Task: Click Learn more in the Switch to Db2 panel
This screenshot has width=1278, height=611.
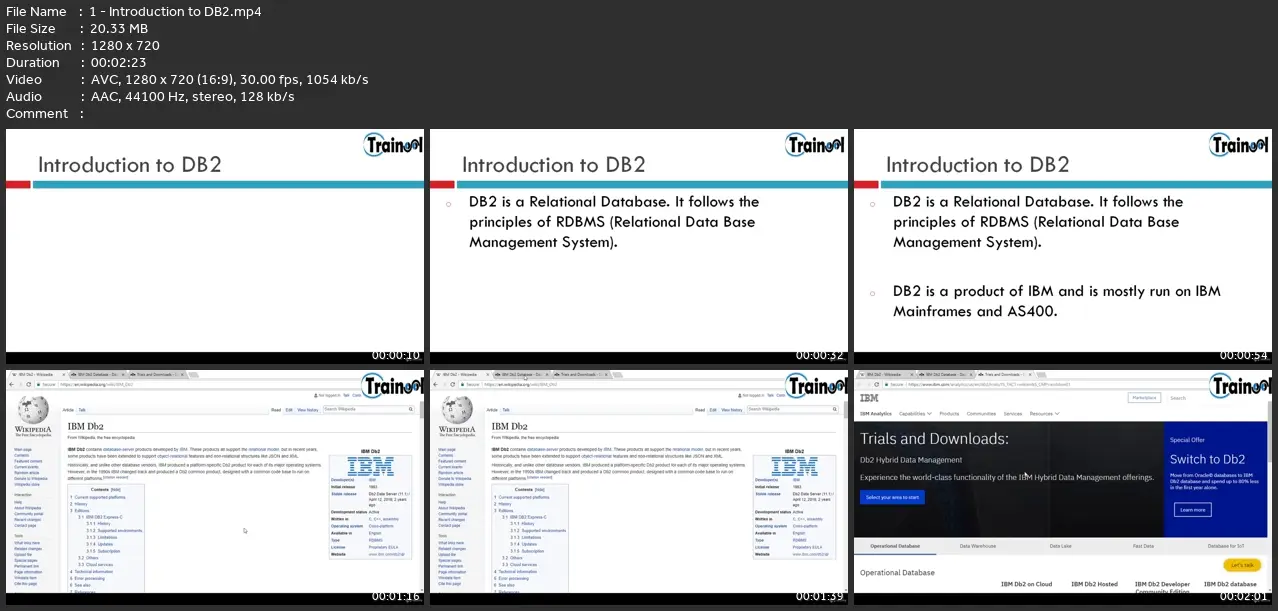Action: 1193,510
